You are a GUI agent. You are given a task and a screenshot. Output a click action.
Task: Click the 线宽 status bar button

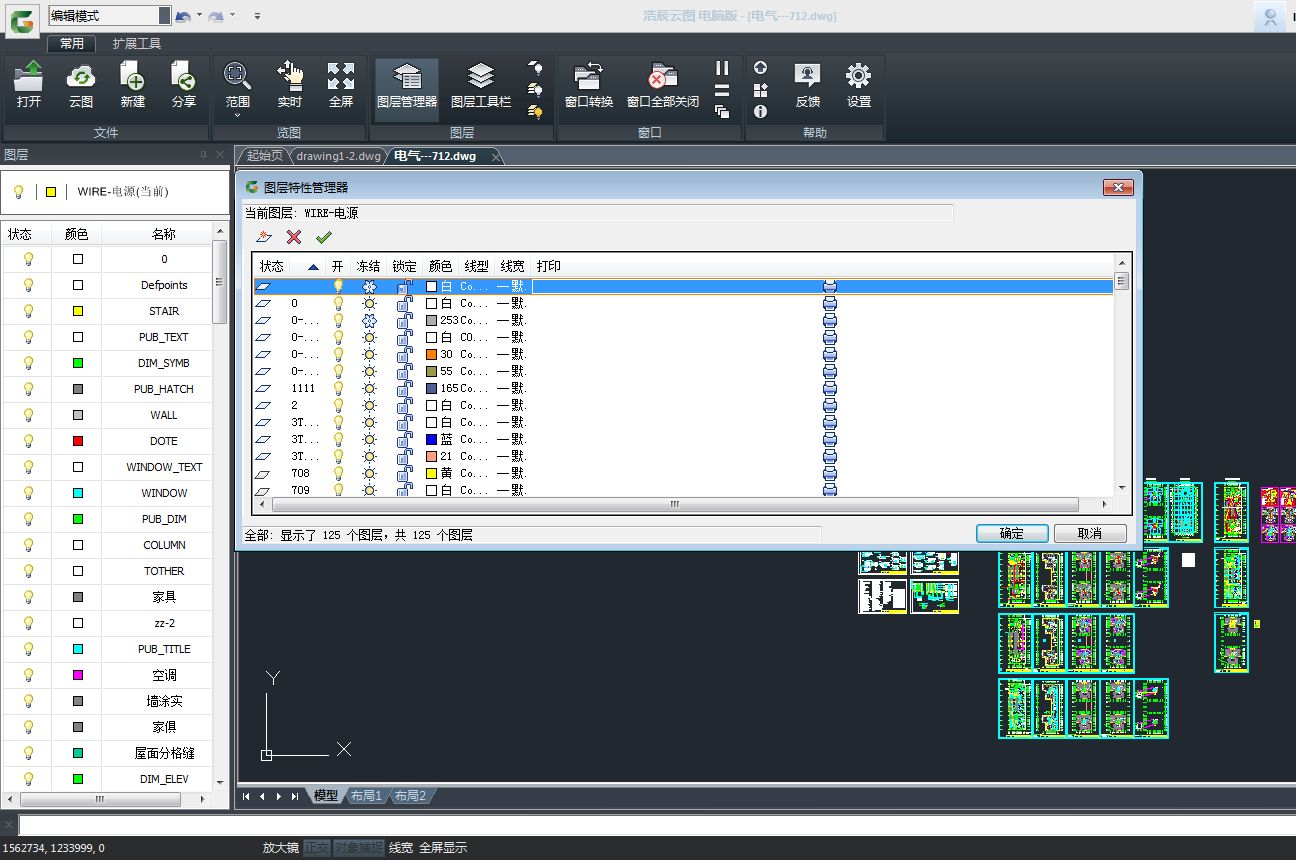401,848
